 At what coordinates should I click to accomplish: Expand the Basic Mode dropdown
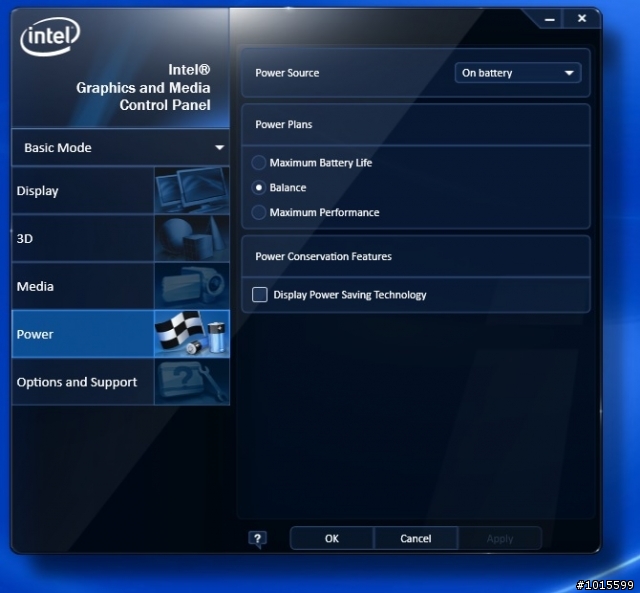(x=121, y=148)
